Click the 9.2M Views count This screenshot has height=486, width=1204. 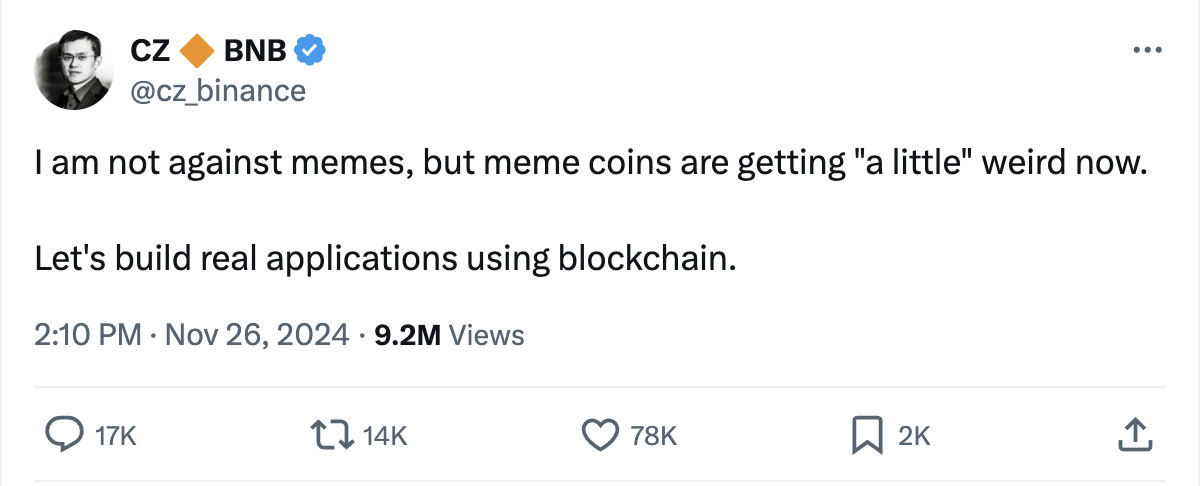pos(448,335)
